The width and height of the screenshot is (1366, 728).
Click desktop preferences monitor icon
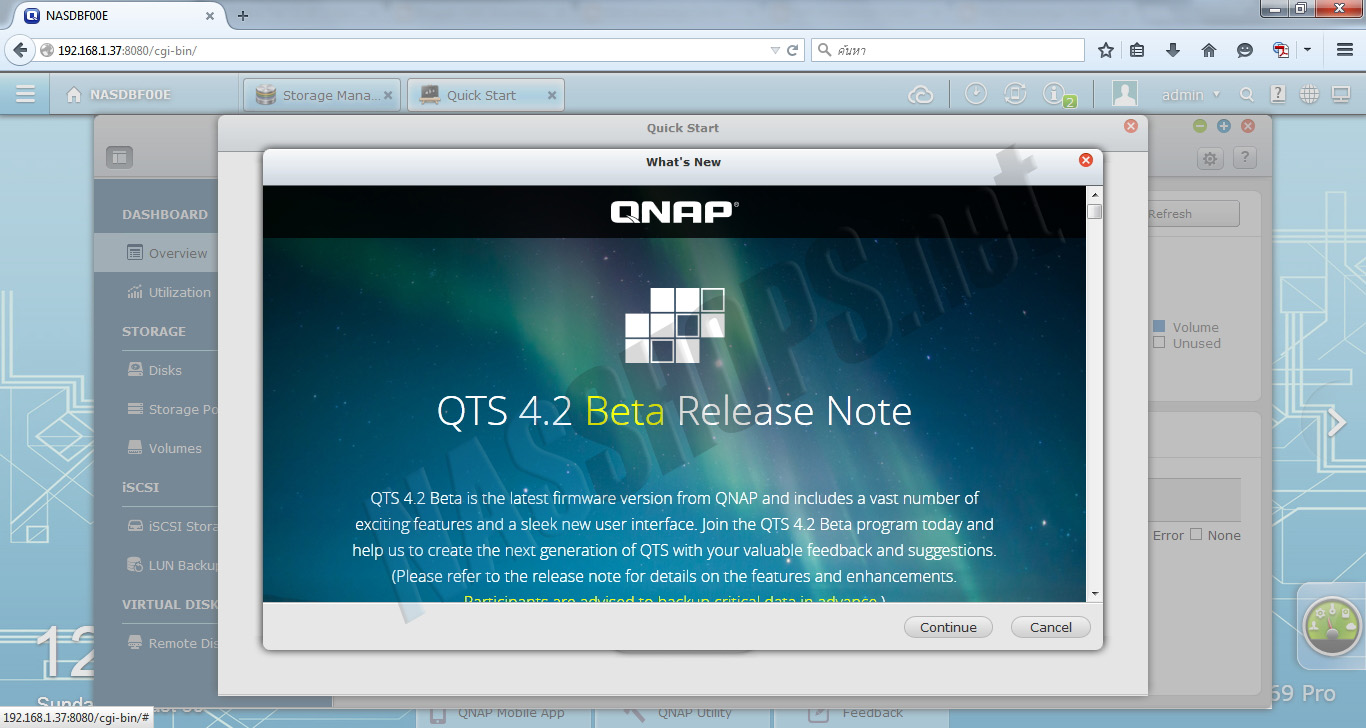[x=1340, y=94]
